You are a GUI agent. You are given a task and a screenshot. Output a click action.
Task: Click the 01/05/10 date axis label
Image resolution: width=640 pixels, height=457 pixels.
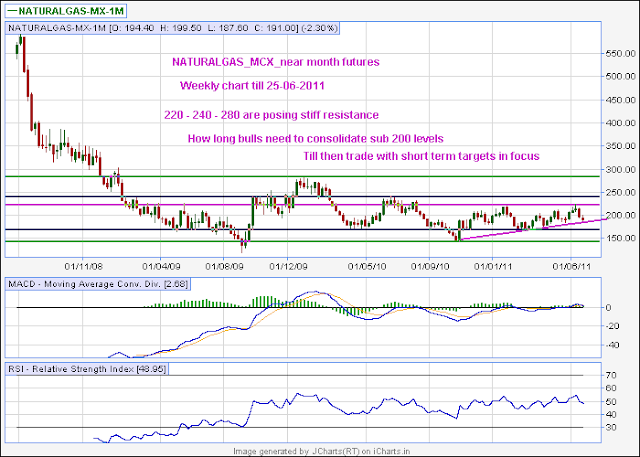click(x=367, y=266)
